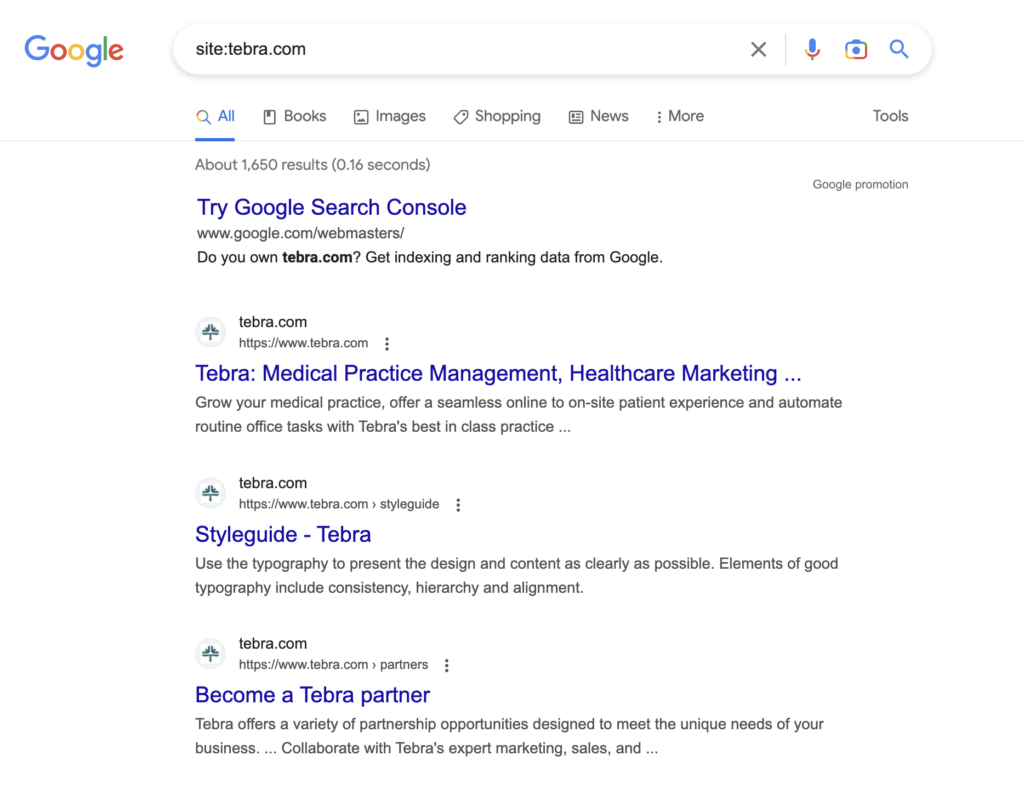Switch to the Books tab

tap(295, 116)
